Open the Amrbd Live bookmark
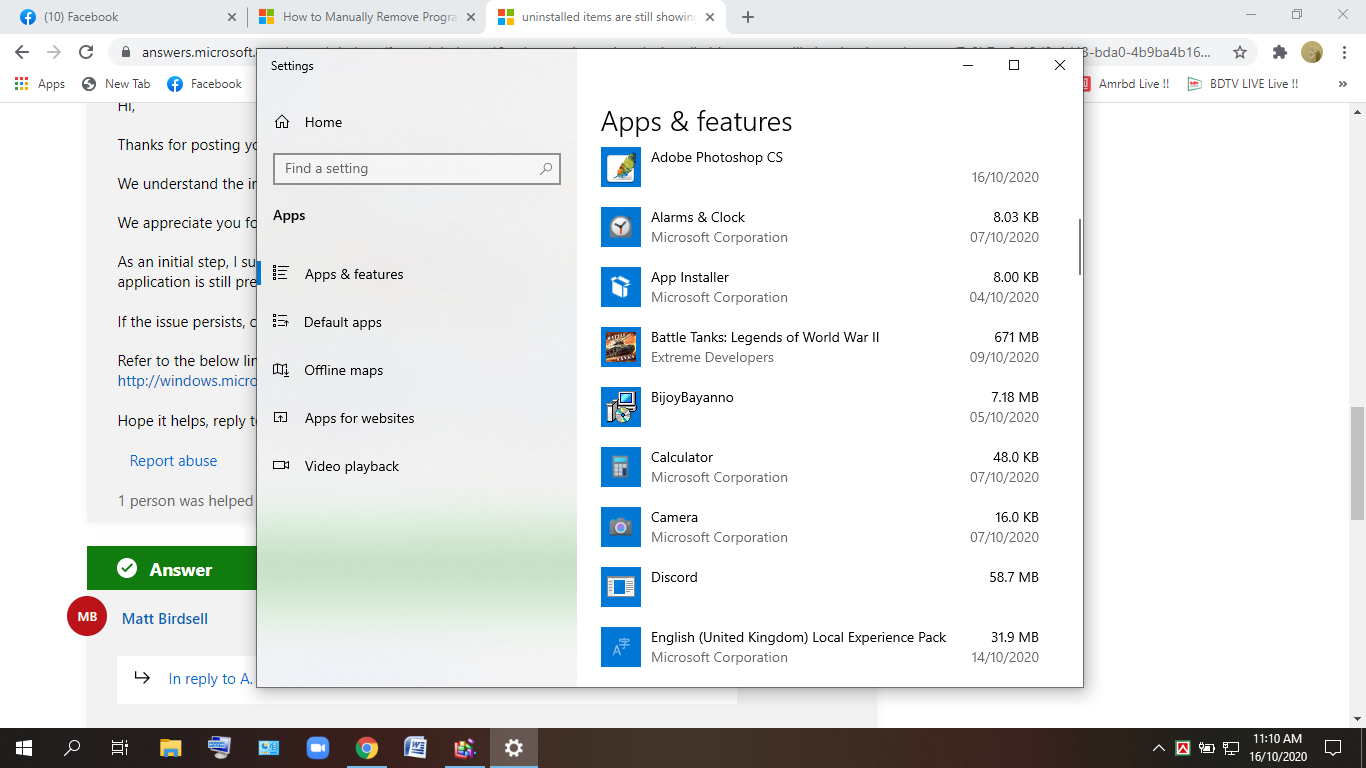Image resolution: width=1366 pixels, height=768 pixels. [1123, 84]
